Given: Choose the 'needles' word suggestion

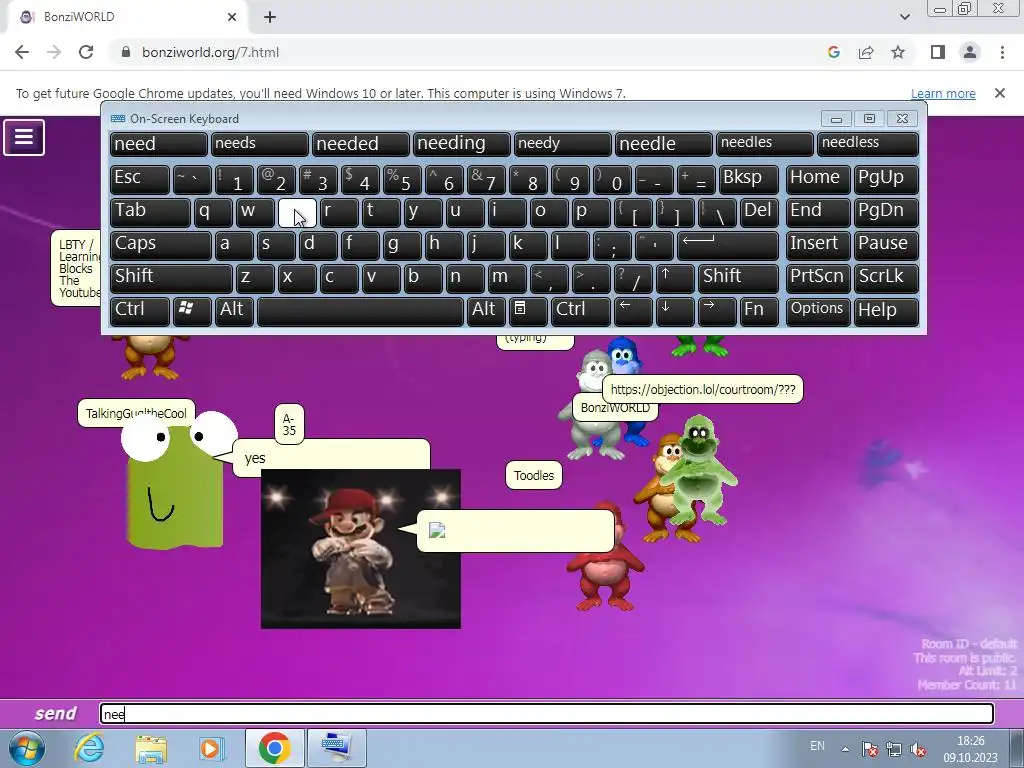Looking at the screenshot, I should point(765,144).
